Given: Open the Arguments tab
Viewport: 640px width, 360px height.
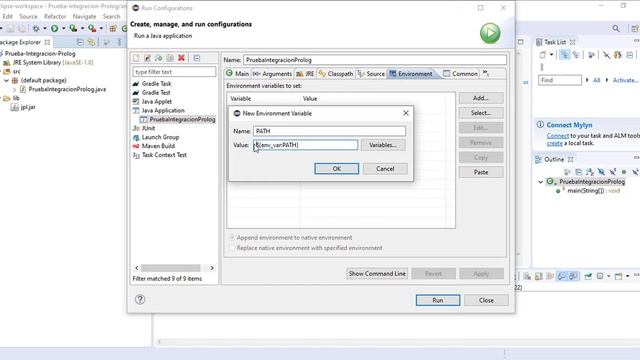Looking at the screenshot, I should point(272,73).
